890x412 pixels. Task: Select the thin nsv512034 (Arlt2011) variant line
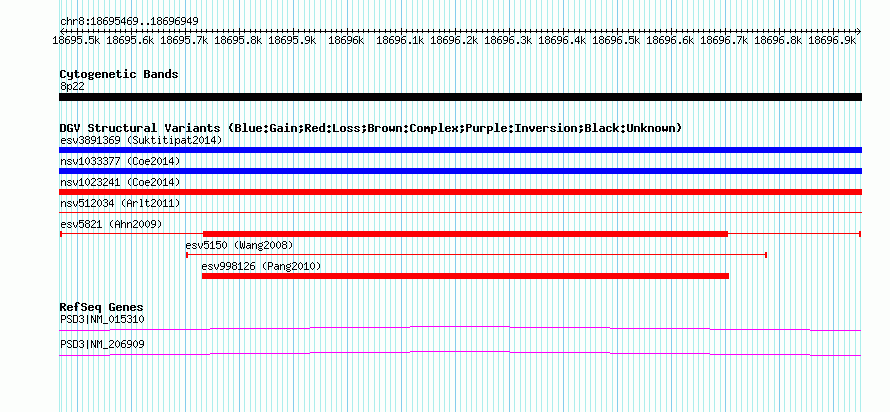(460, 213)
